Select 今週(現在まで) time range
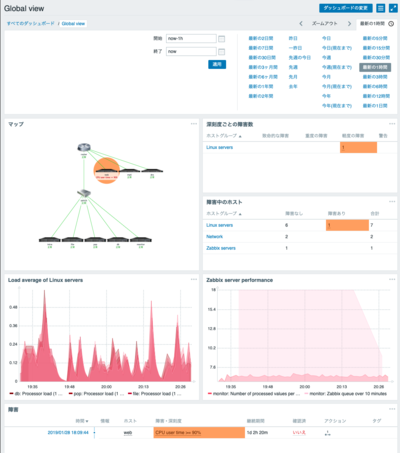This screenshot has height=453, width=400. (337, 67)
